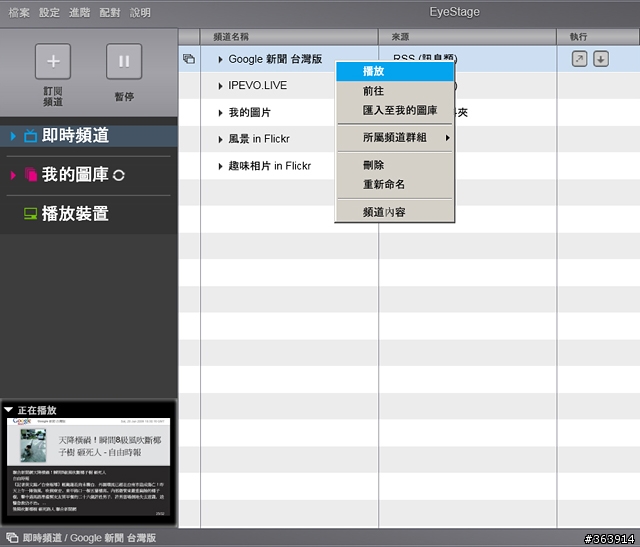
Task: Click the green monitor icon next to 播放裝置
Action: [30, 213]
